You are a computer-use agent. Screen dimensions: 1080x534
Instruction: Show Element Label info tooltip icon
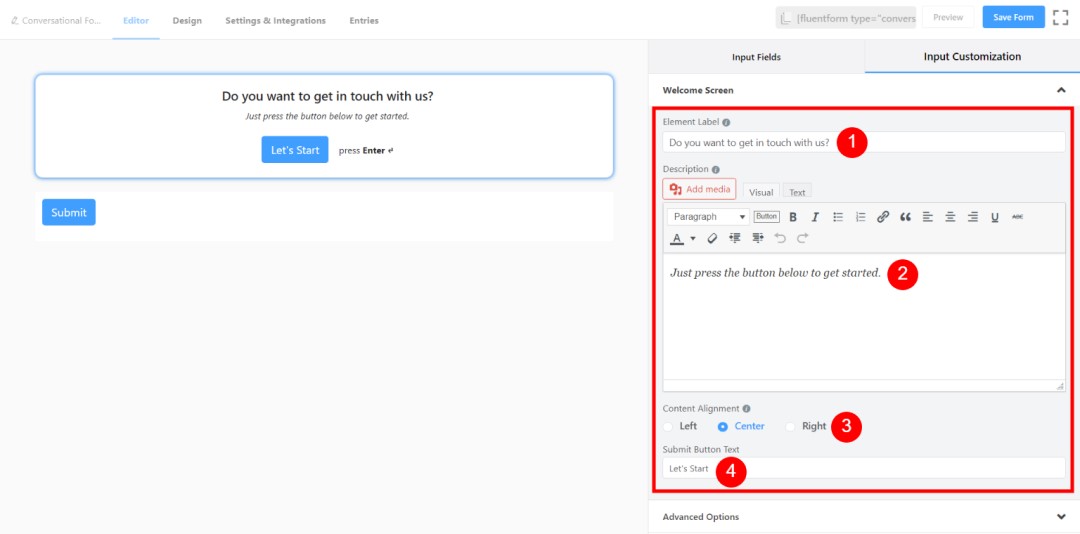726,122
